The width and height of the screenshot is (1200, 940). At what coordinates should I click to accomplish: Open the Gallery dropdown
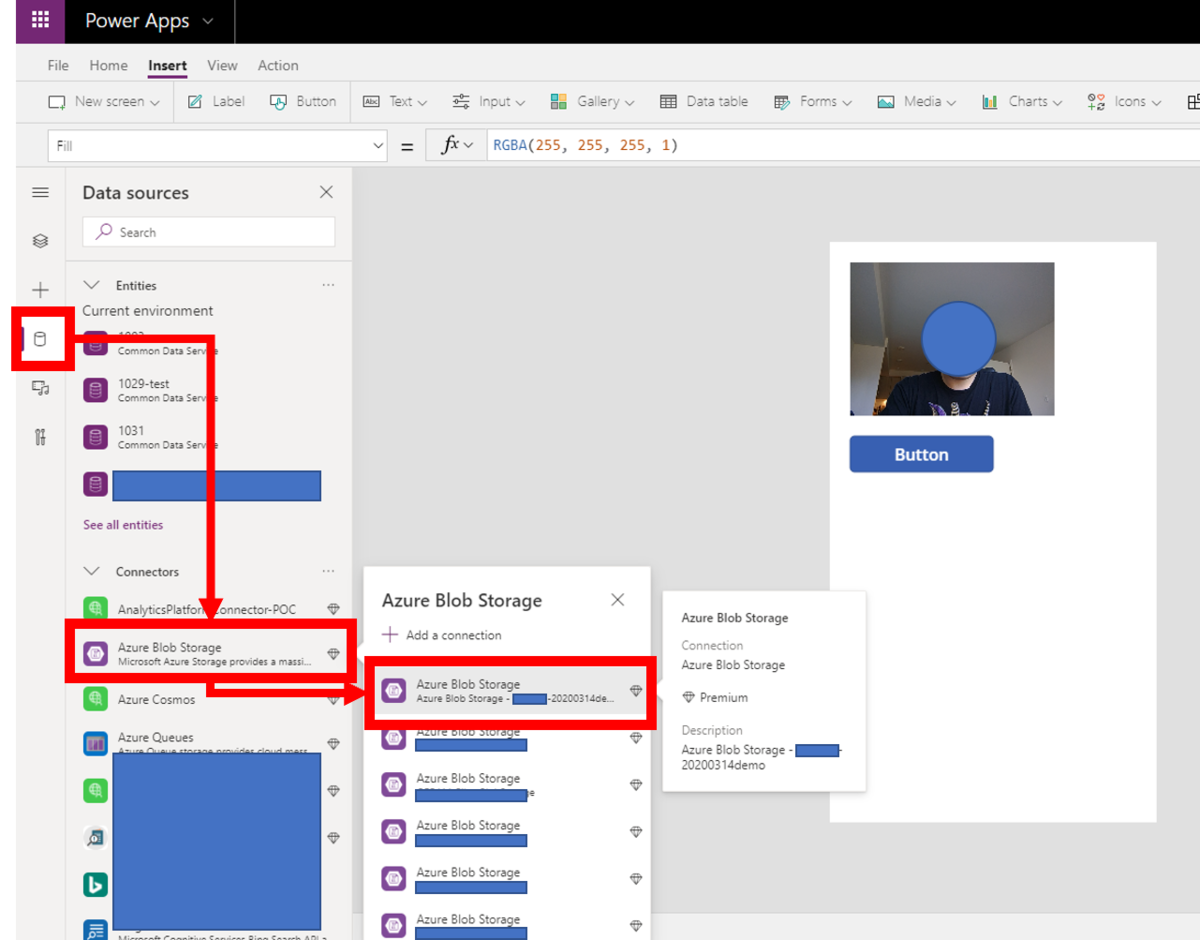pyautogui.click(x=592, y=101)
